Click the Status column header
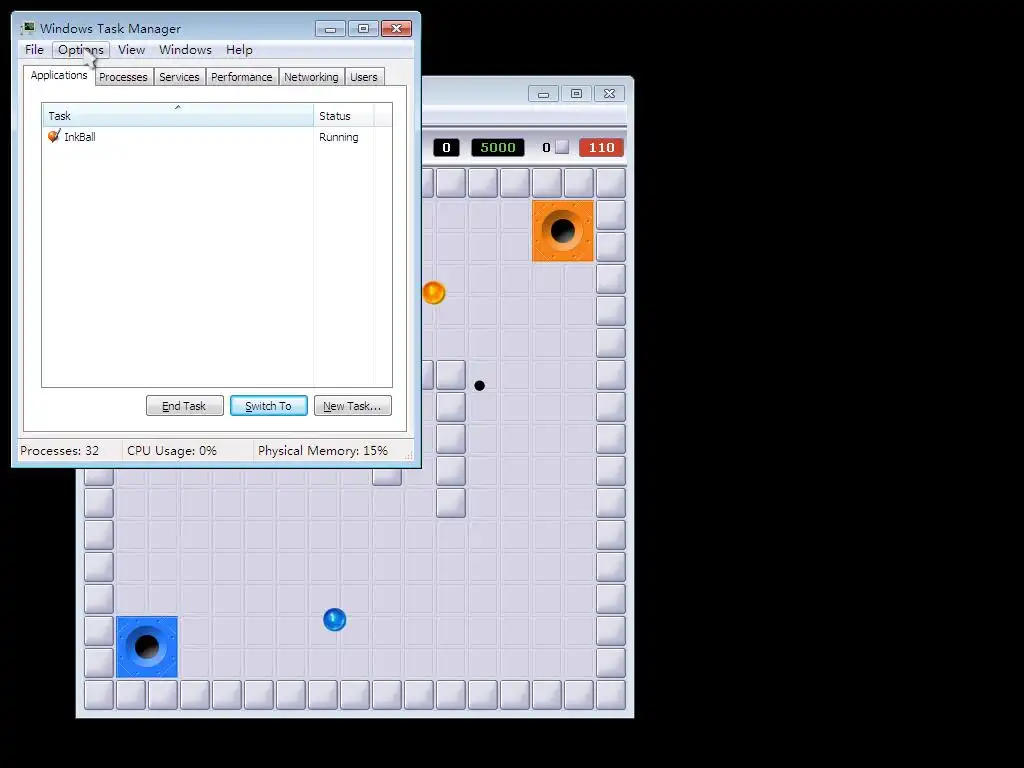This screenshot has height=768, width=1024. [344, 116]
